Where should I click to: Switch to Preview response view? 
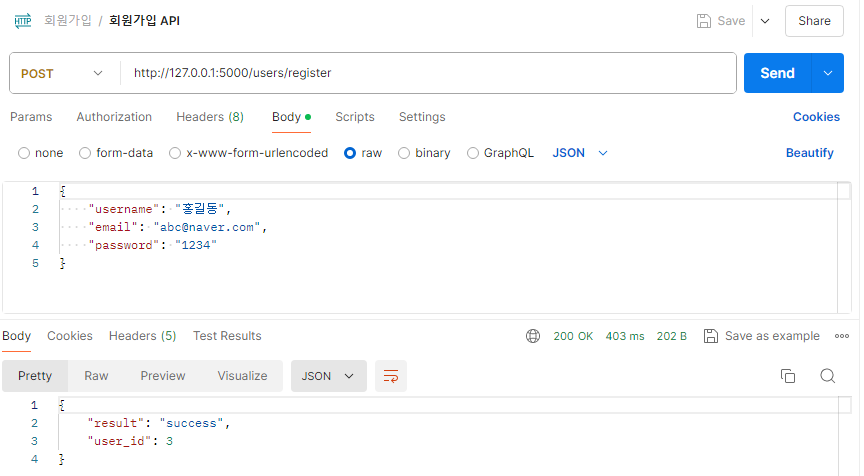pyautogui.click(x=163, y=376)
